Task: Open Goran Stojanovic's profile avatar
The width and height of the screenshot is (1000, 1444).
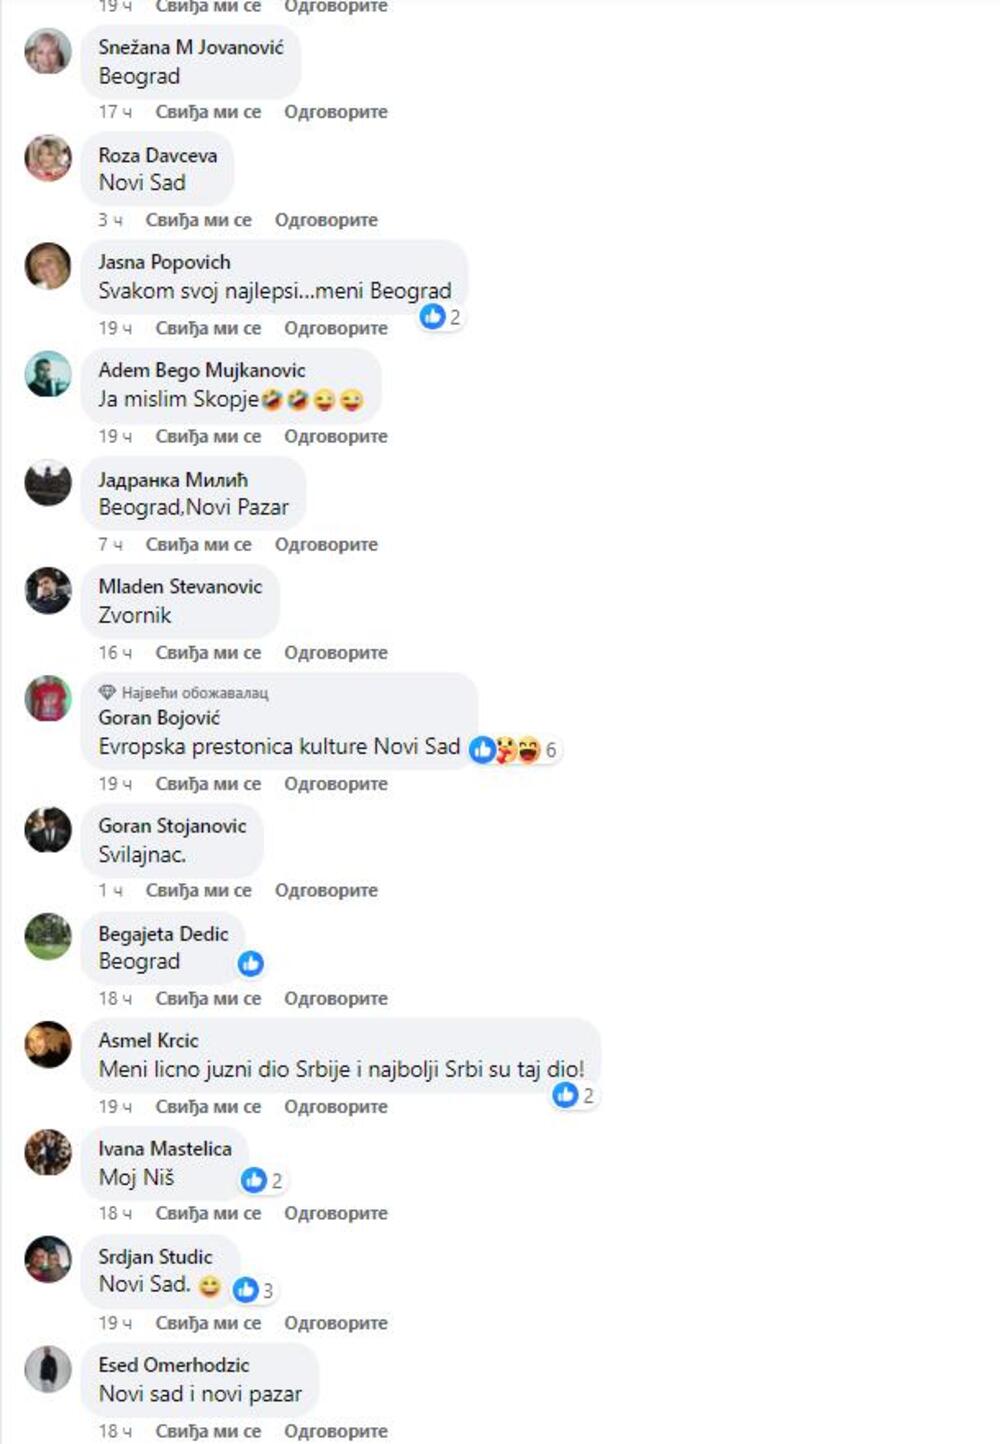Action: 48,830
